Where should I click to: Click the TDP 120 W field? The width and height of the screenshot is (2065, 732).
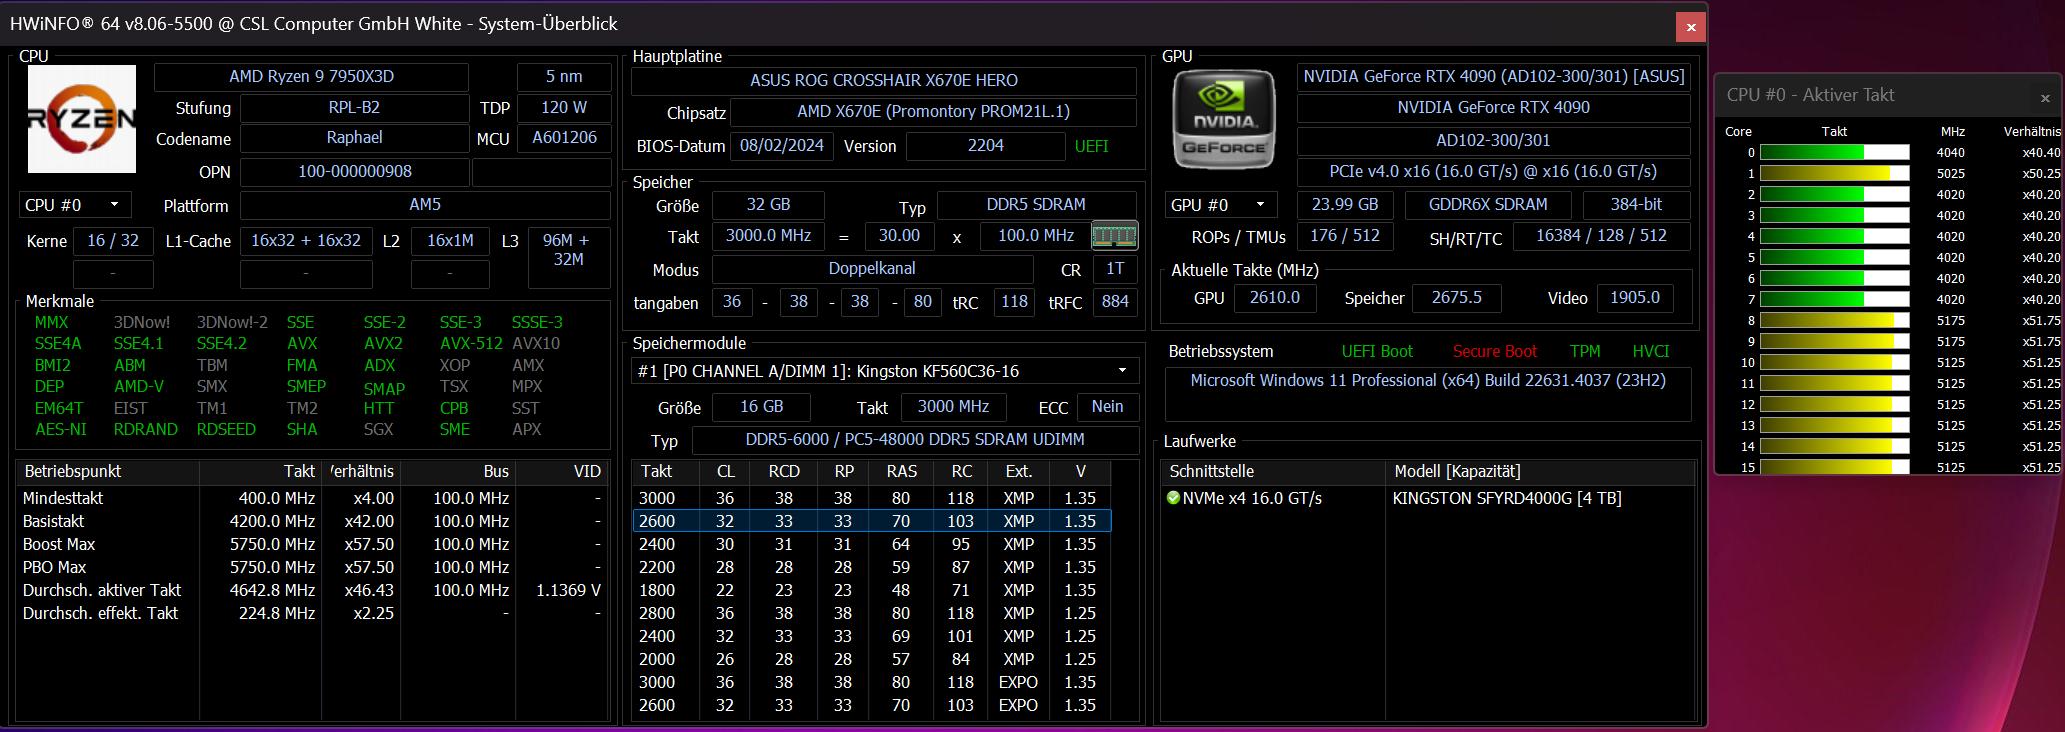(x=564, y=108)
